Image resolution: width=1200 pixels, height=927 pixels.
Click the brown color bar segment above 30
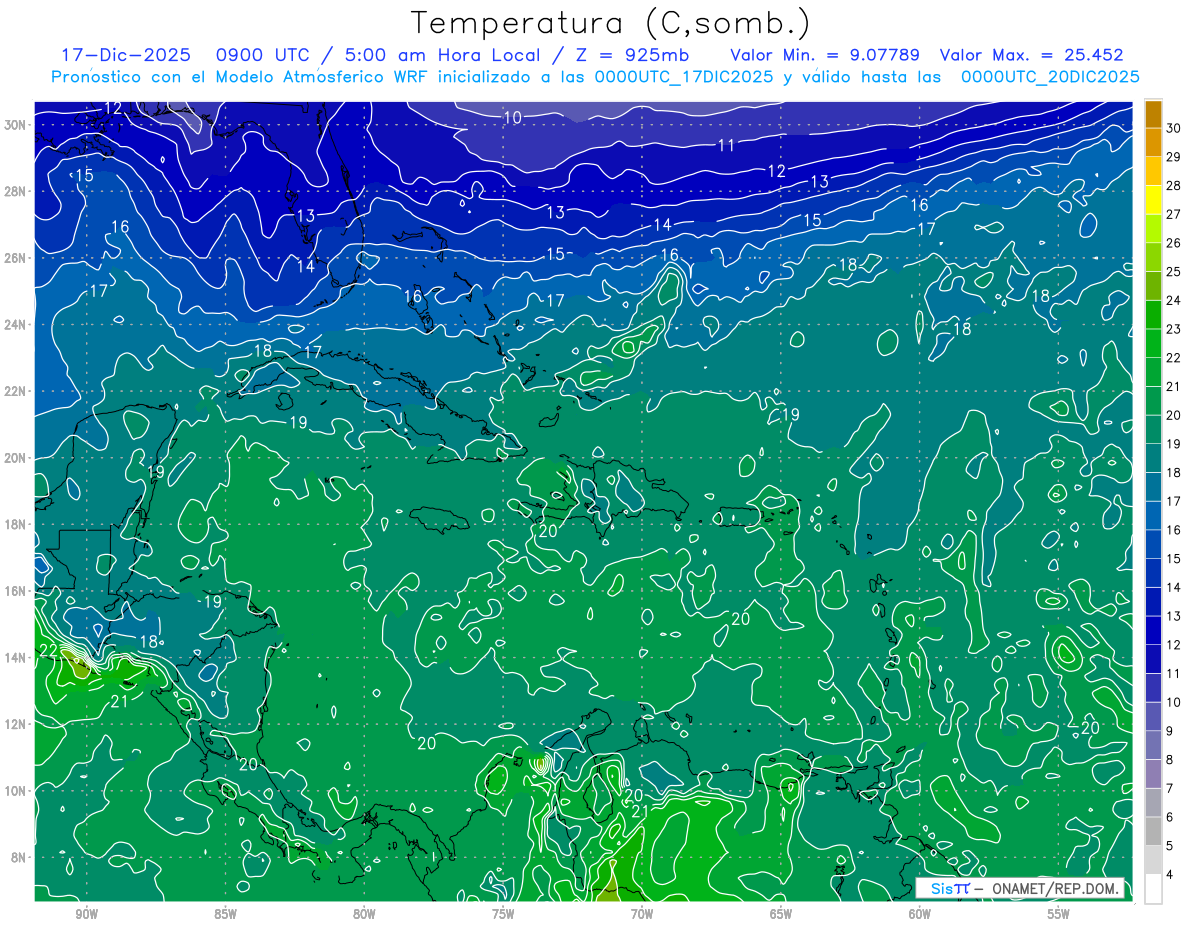click(1153, 114)
